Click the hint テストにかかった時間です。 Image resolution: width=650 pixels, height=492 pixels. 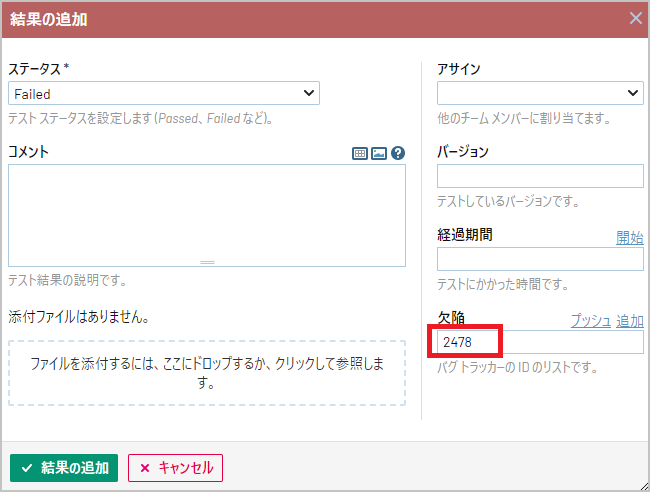[x=503, y=284]
